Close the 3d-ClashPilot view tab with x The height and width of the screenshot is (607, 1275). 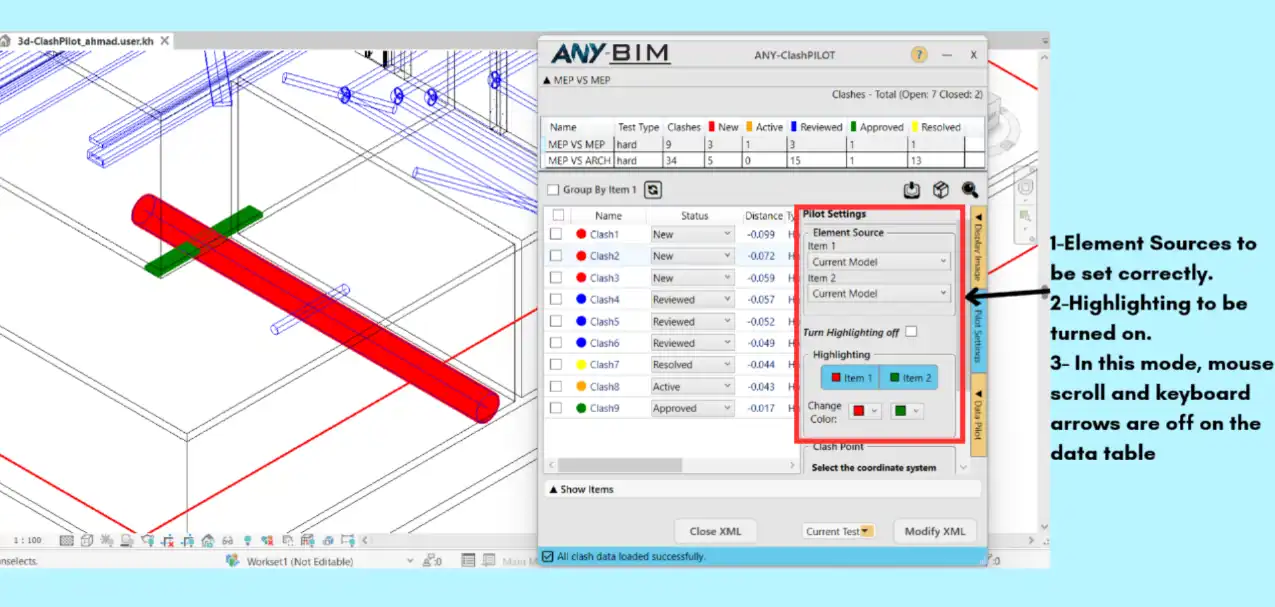(x=164, y=41)
